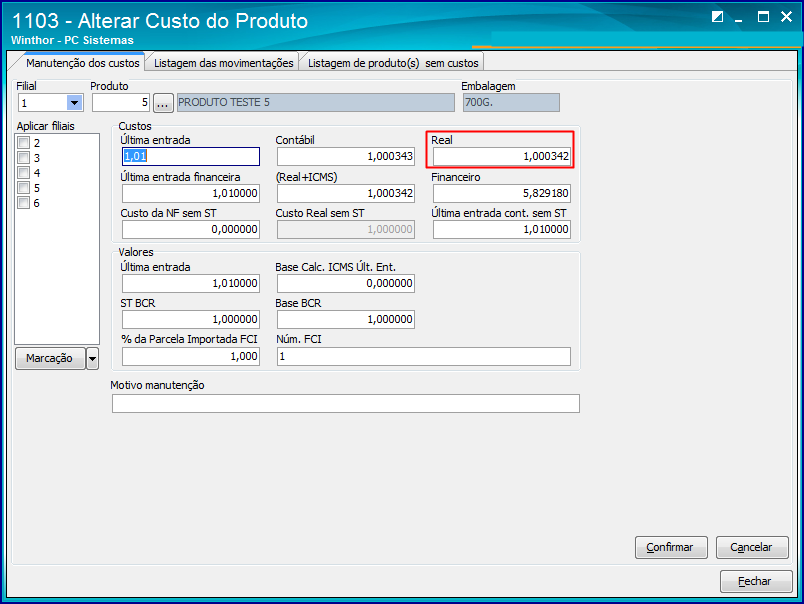Click the Motivo manutenção text field
This screenshot has width=804, height=604.
pyautogui.click(x=346, y=404)
